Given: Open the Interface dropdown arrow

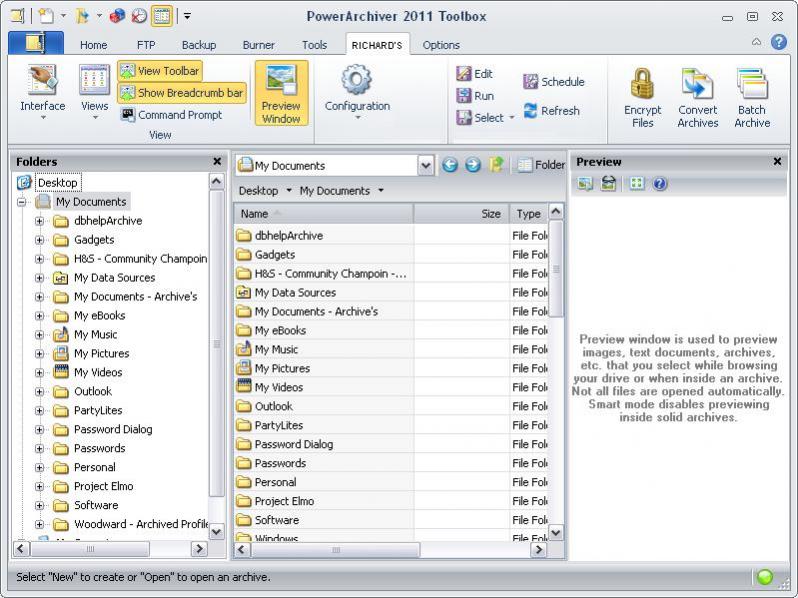Looking at the screenshot, I should click(x=43, y=118).
